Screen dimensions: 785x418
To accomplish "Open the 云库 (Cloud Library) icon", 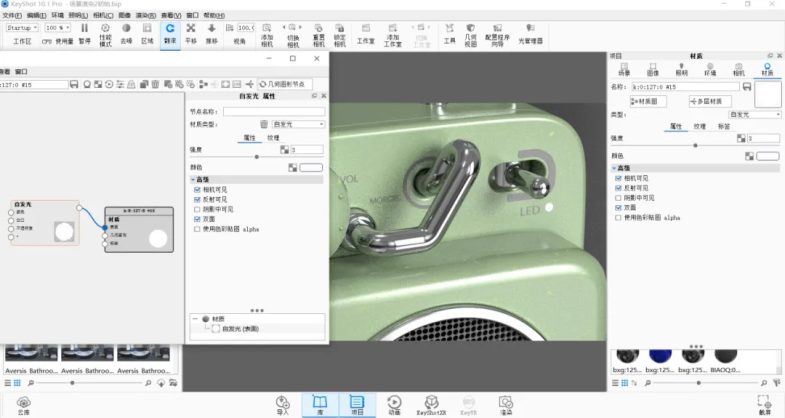I will pyautogui.click(x=23, y=400).
